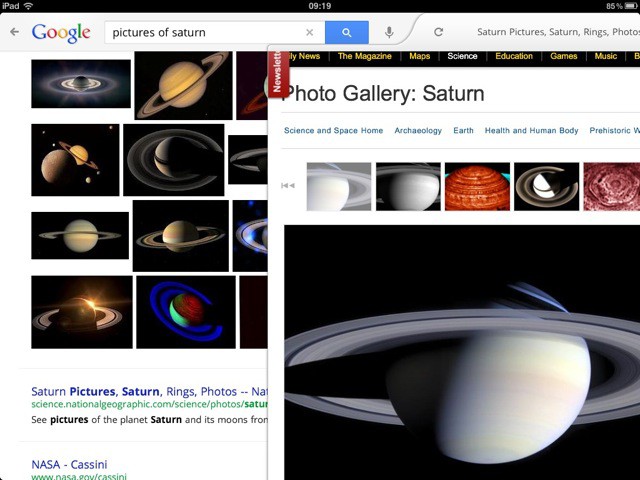
Task: Follow the Earth link
Action: 463,131
